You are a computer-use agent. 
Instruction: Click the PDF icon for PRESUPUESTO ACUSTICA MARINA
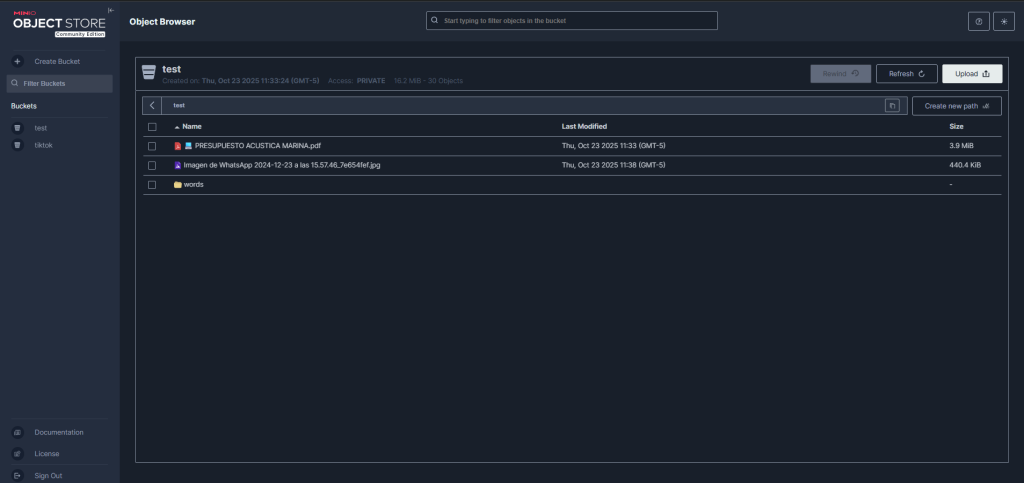click(178, 146)
